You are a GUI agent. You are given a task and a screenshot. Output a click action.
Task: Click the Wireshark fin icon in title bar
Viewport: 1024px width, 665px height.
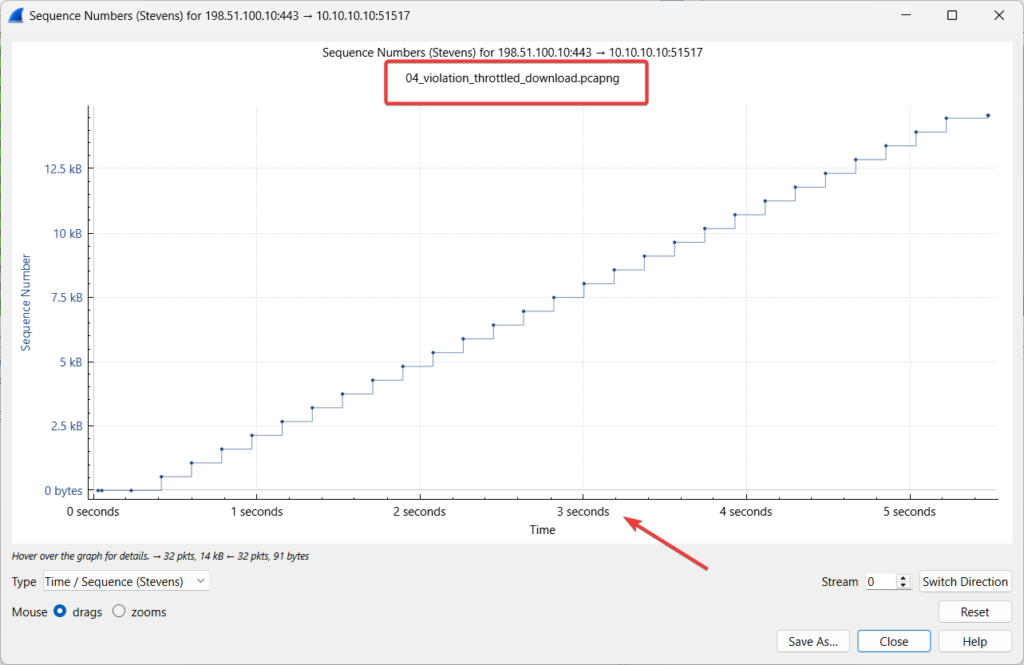15,16
